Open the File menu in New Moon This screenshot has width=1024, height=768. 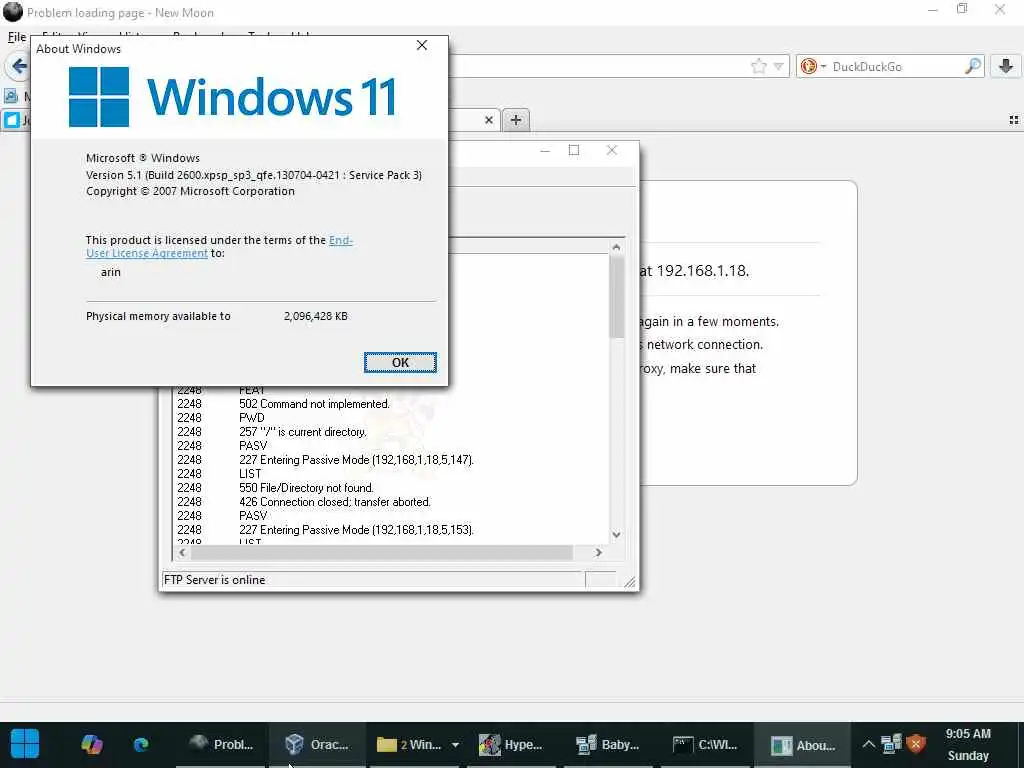(17, 37)
